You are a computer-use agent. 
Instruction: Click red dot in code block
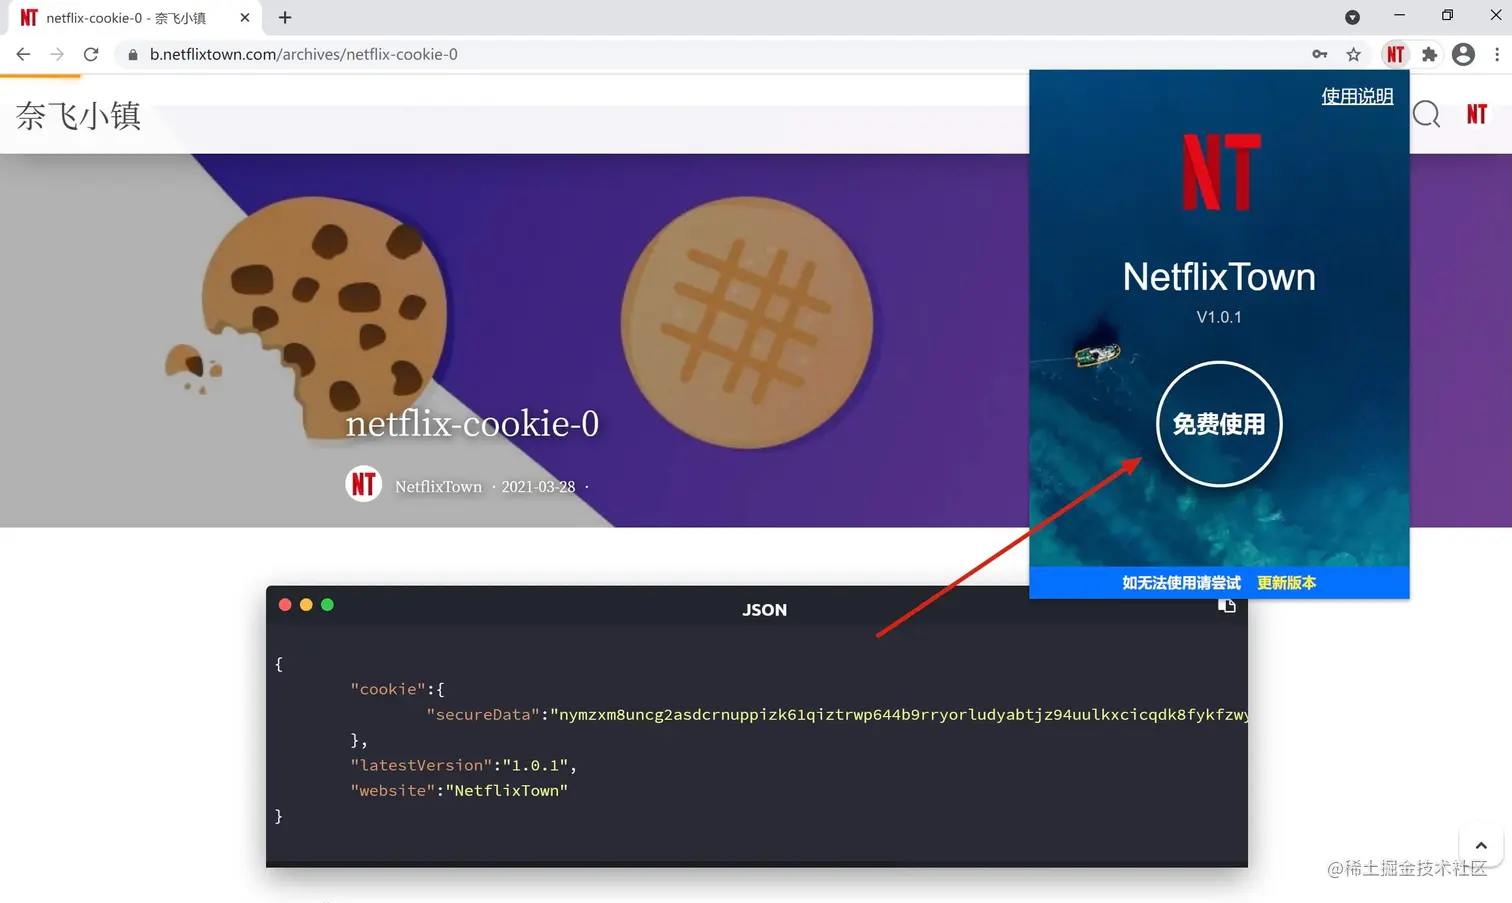285,605
